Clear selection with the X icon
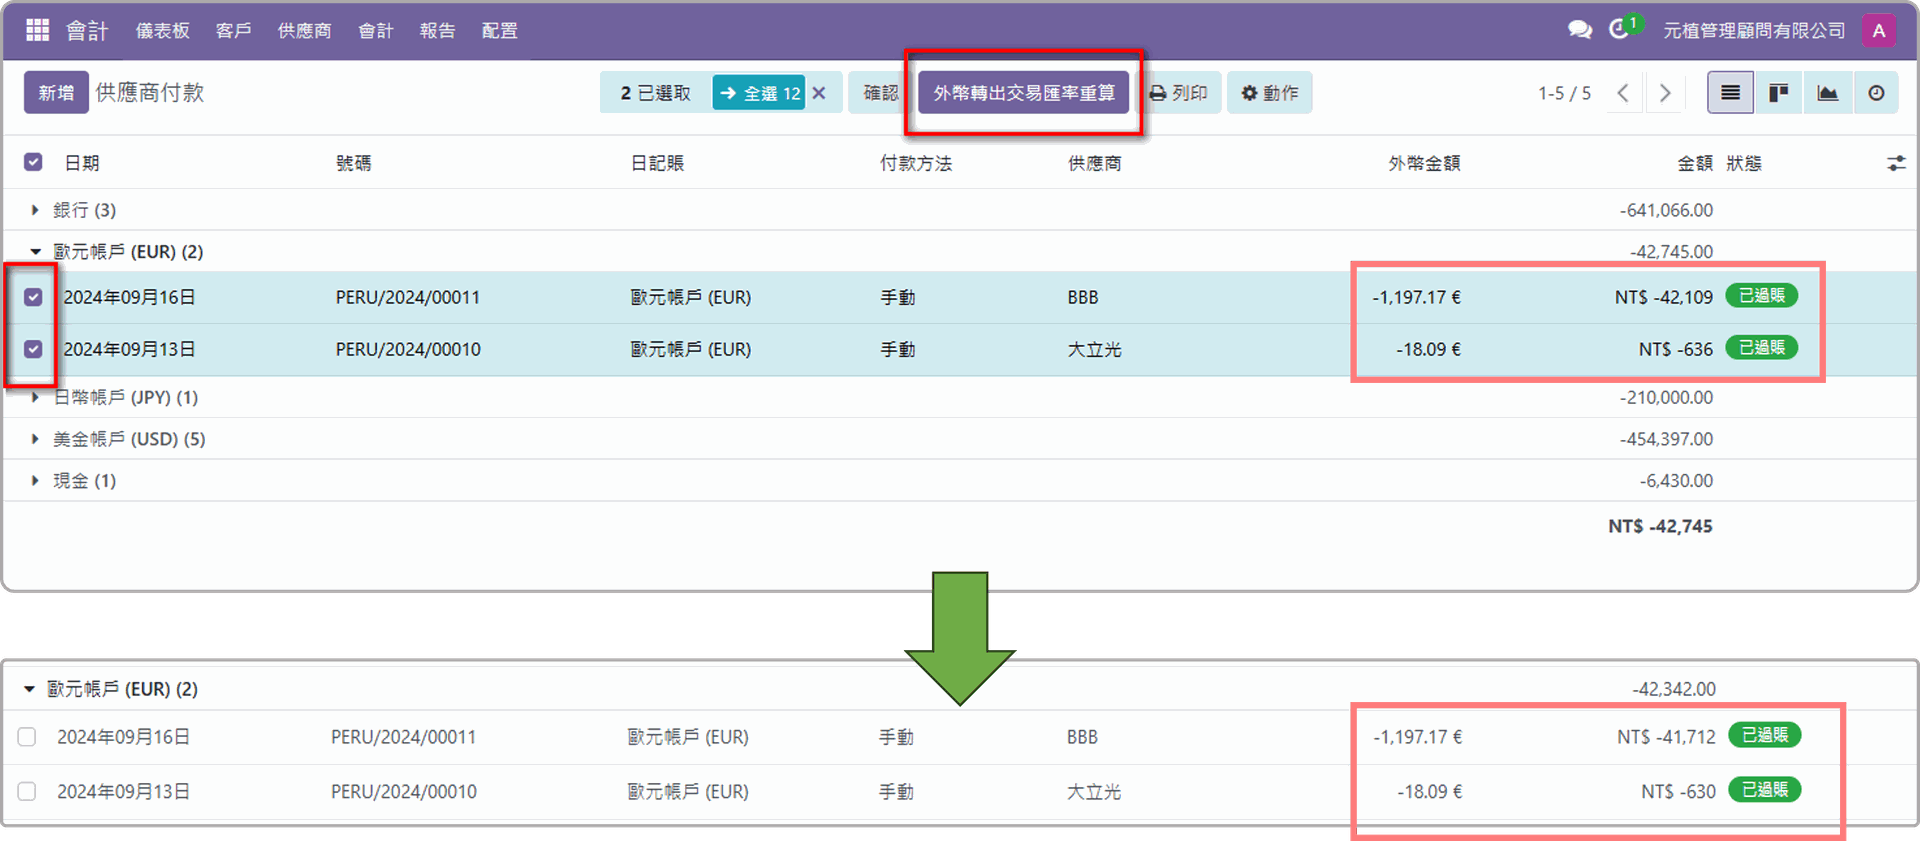 click(x=819, y=93)
